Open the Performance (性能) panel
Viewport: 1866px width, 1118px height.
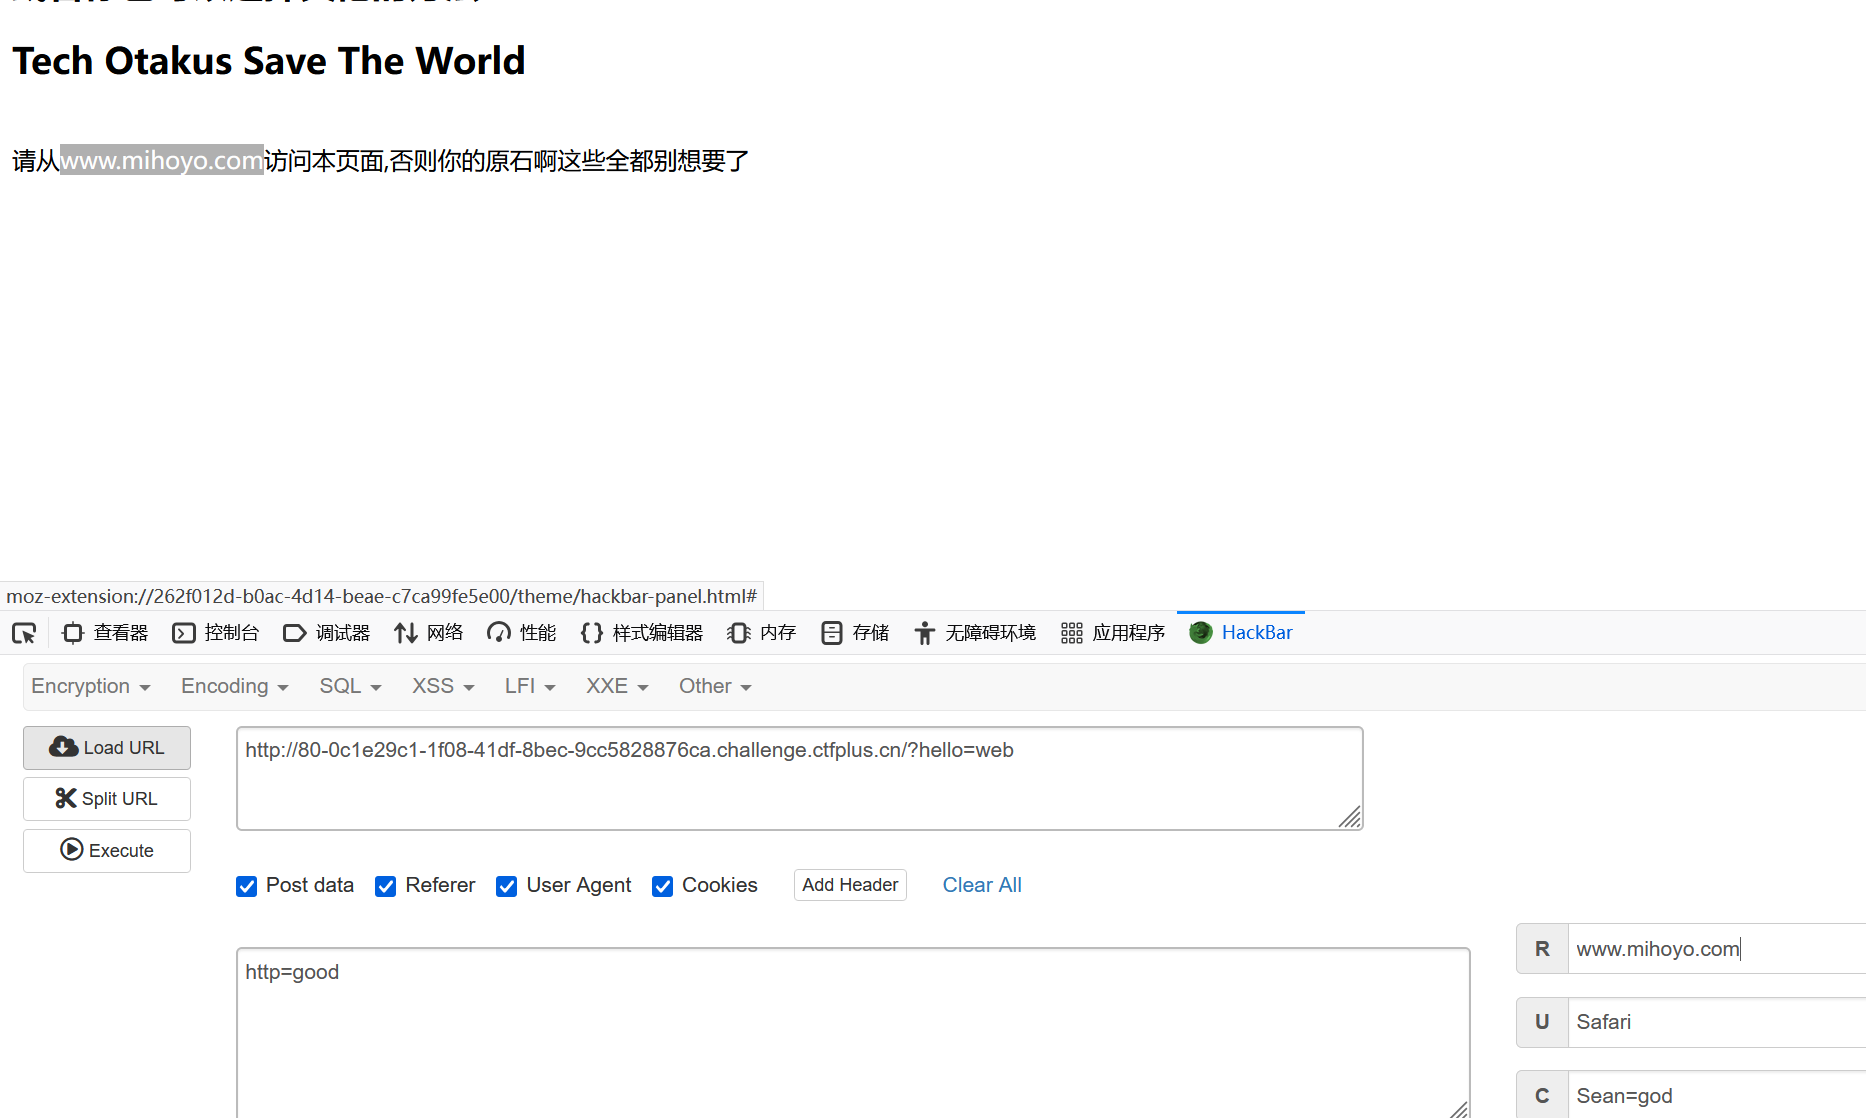point(522,633)
